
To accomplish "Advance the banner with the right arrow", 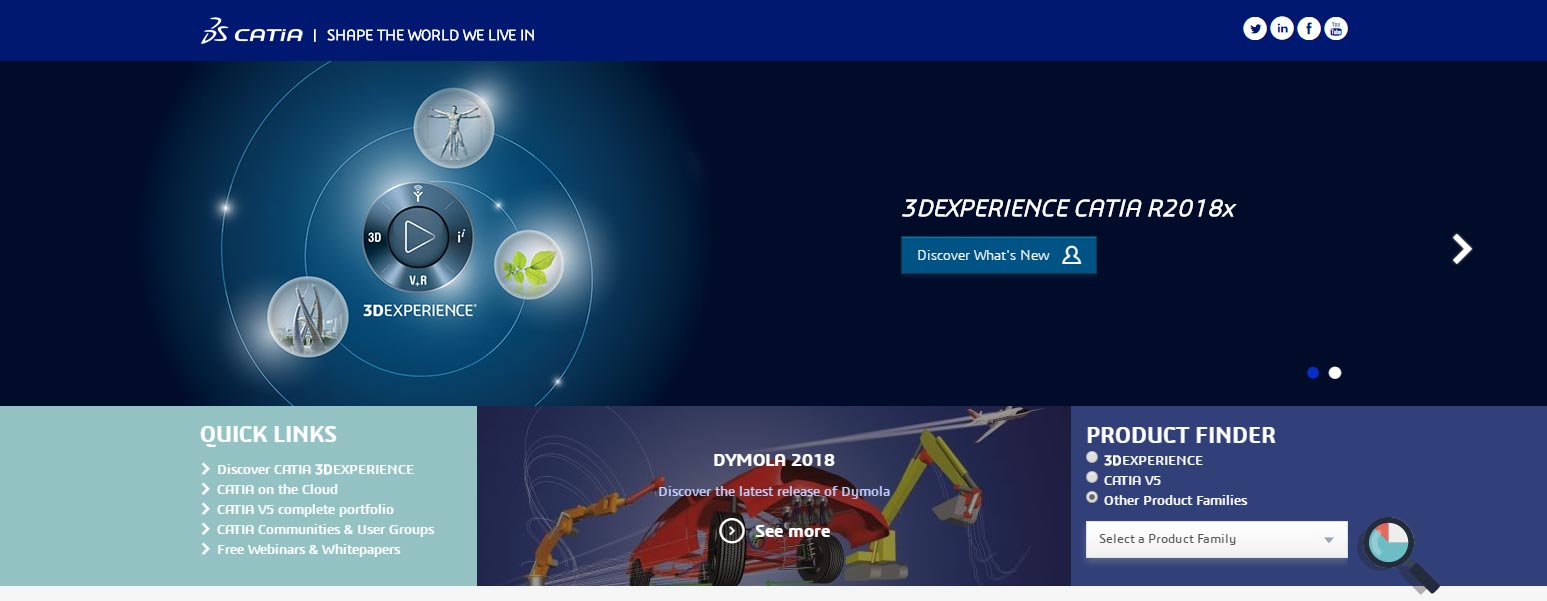I will 1462,249.
